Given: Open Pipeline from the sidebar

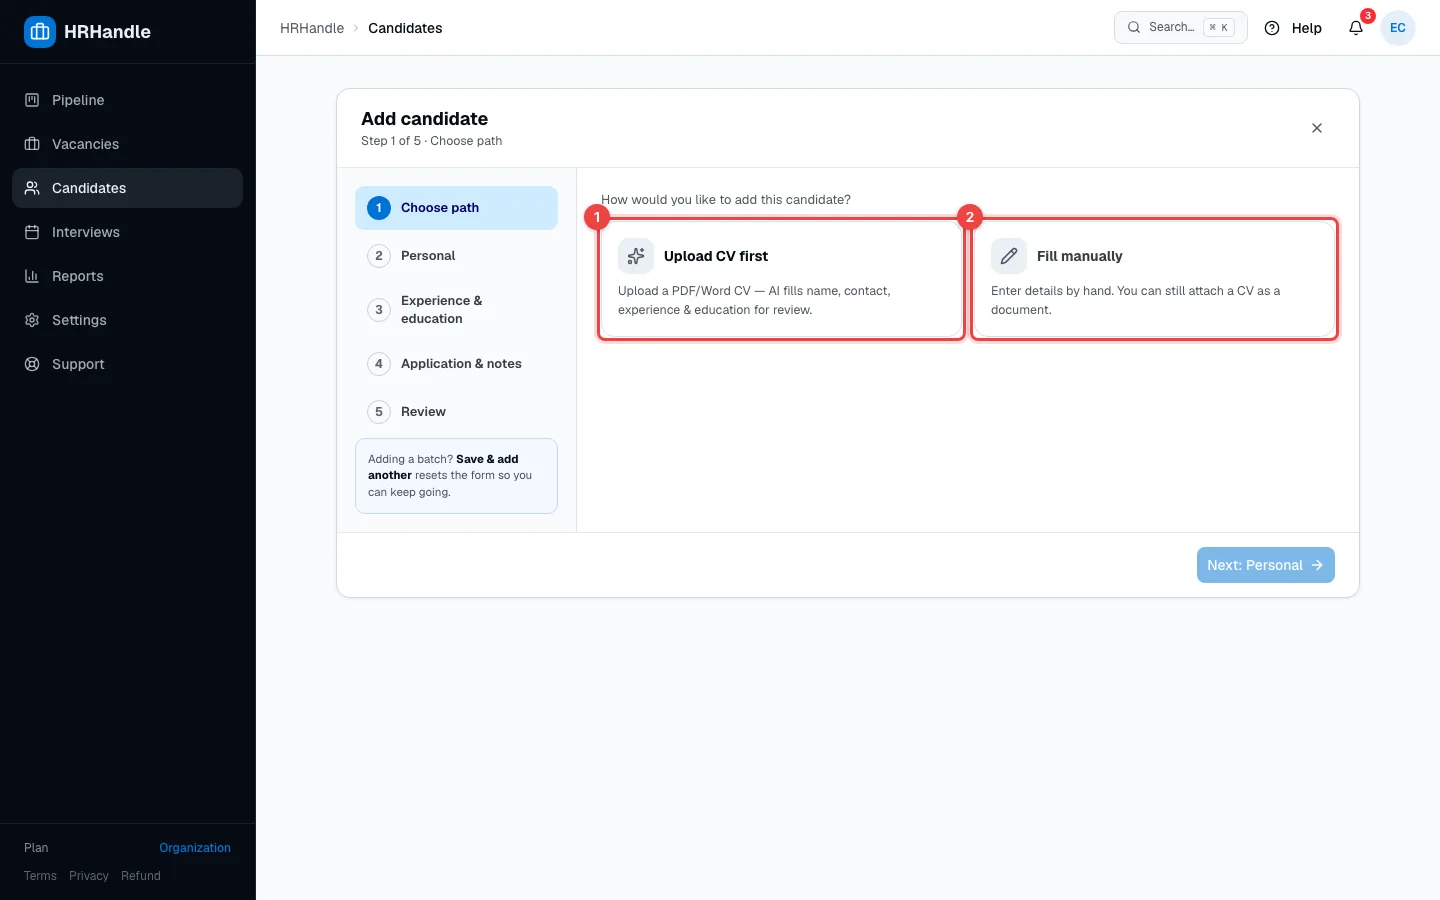Looking at the screenshot, I should click(x=127, y=100).
